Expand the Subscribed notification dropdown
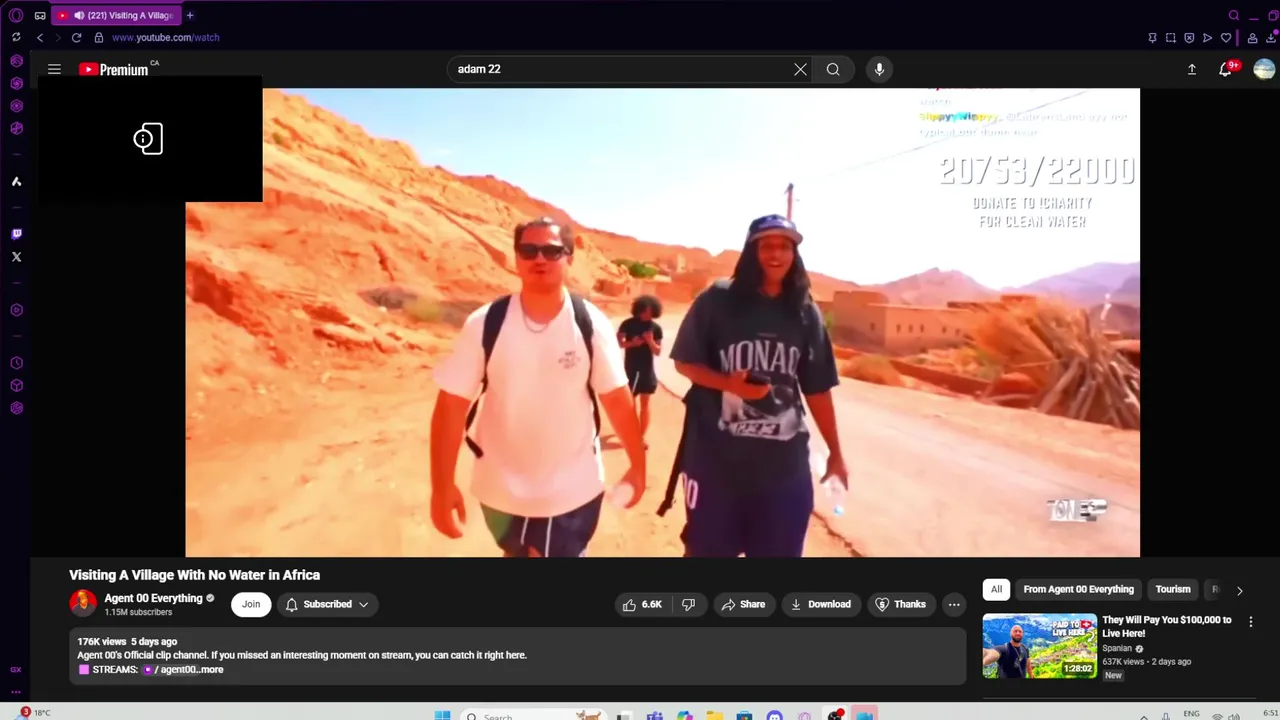The width and height of the screenshot is (1280, 720). click(x=327, y=604)
